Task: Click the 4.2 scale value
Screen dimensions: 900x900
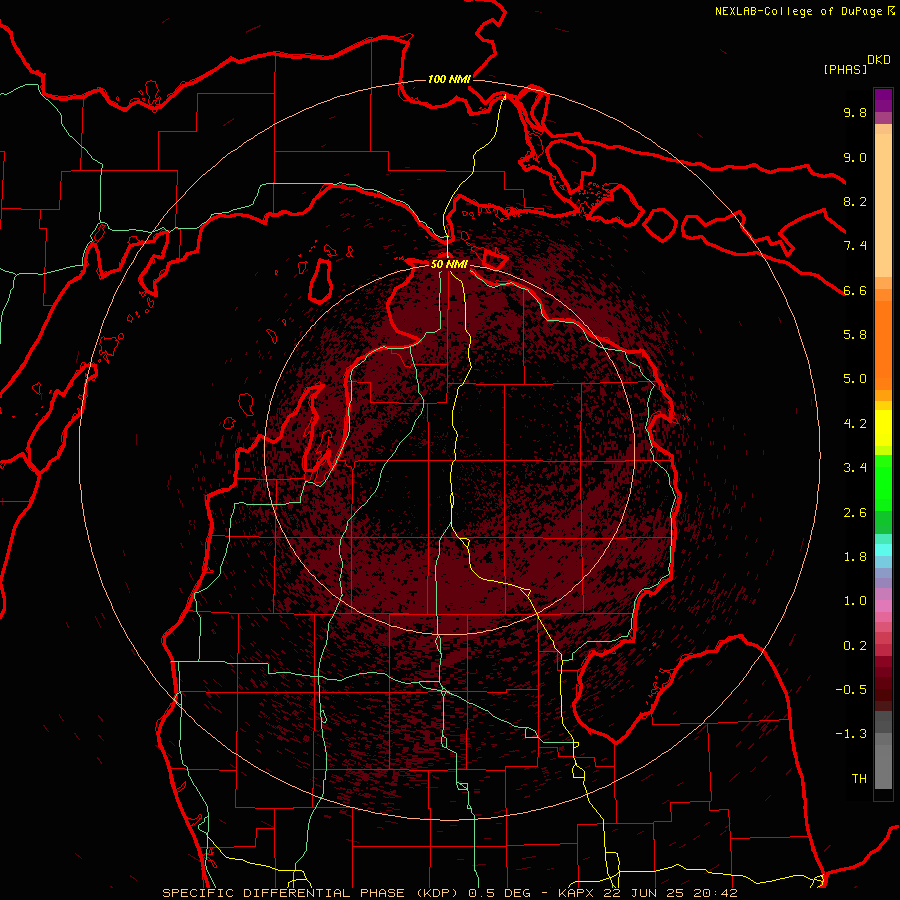Action: [x=855, y=424]
